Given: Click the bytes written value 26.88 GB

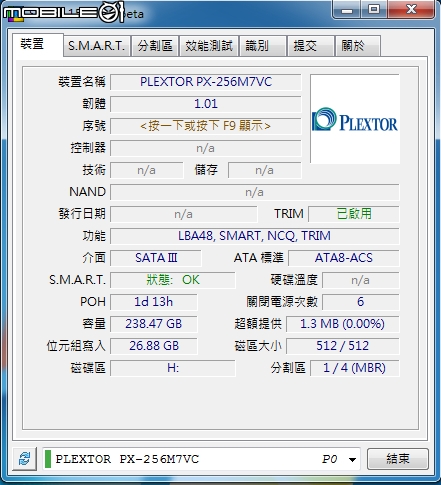Looking at the screenshot, I should [x=154, y=346].
